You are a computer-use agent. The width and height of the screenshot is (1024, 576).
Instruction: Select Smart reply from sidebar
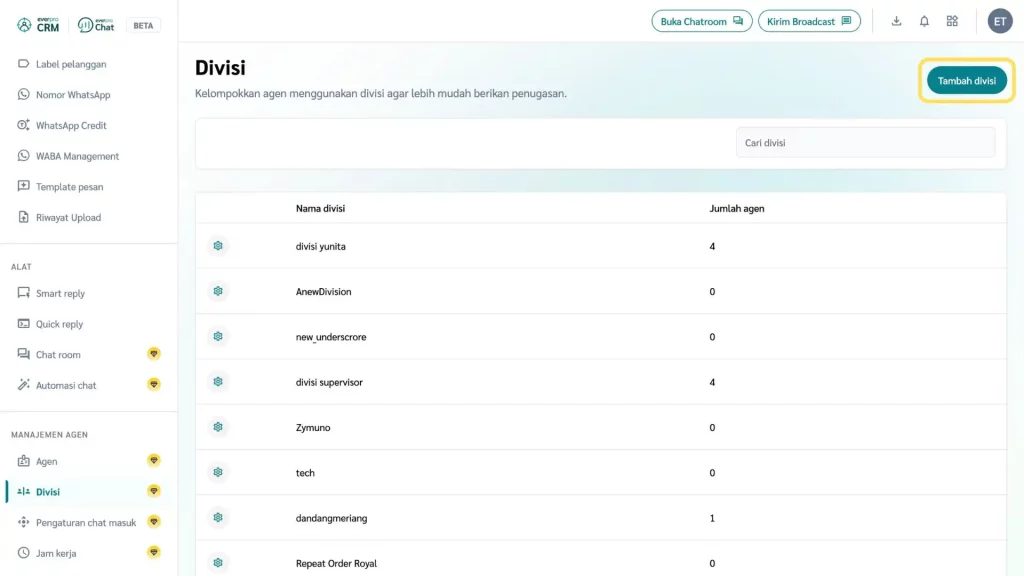(x=60, y=294)
